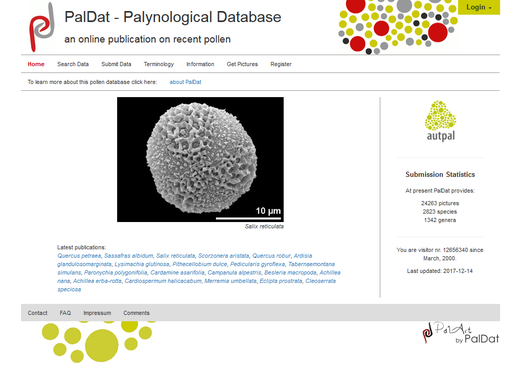
Task: Open the Paronychia polygonifolia publication
Action: pyautogui.click(x=116, y=272)
